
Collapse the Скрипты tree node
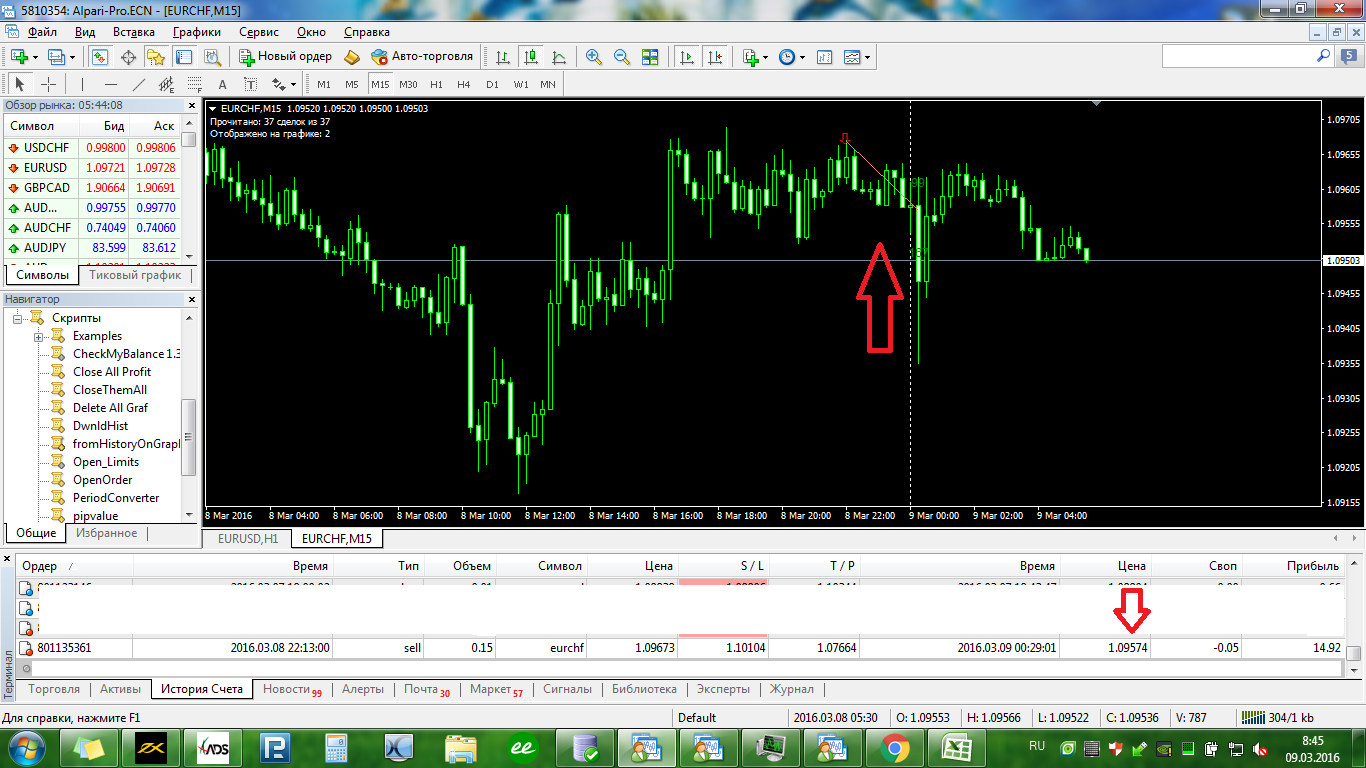[x=17, y=318]
